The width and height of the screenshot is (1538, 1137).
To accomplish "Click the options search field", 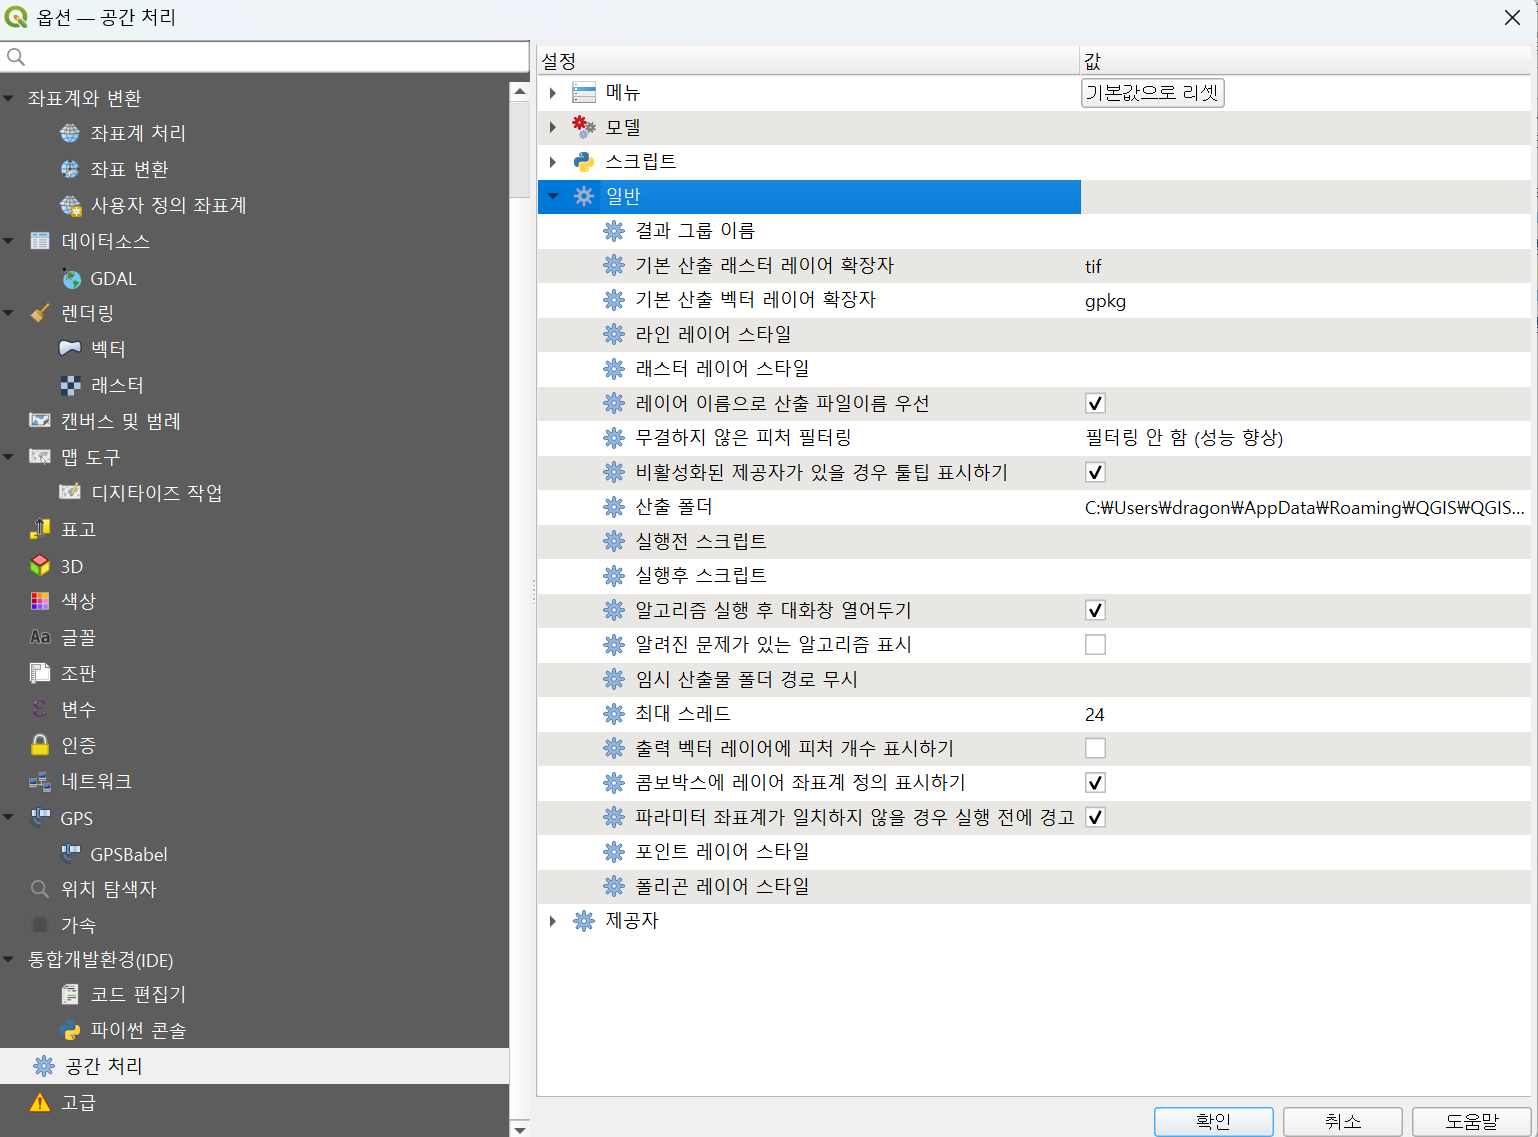I will (x=265, y=57).
